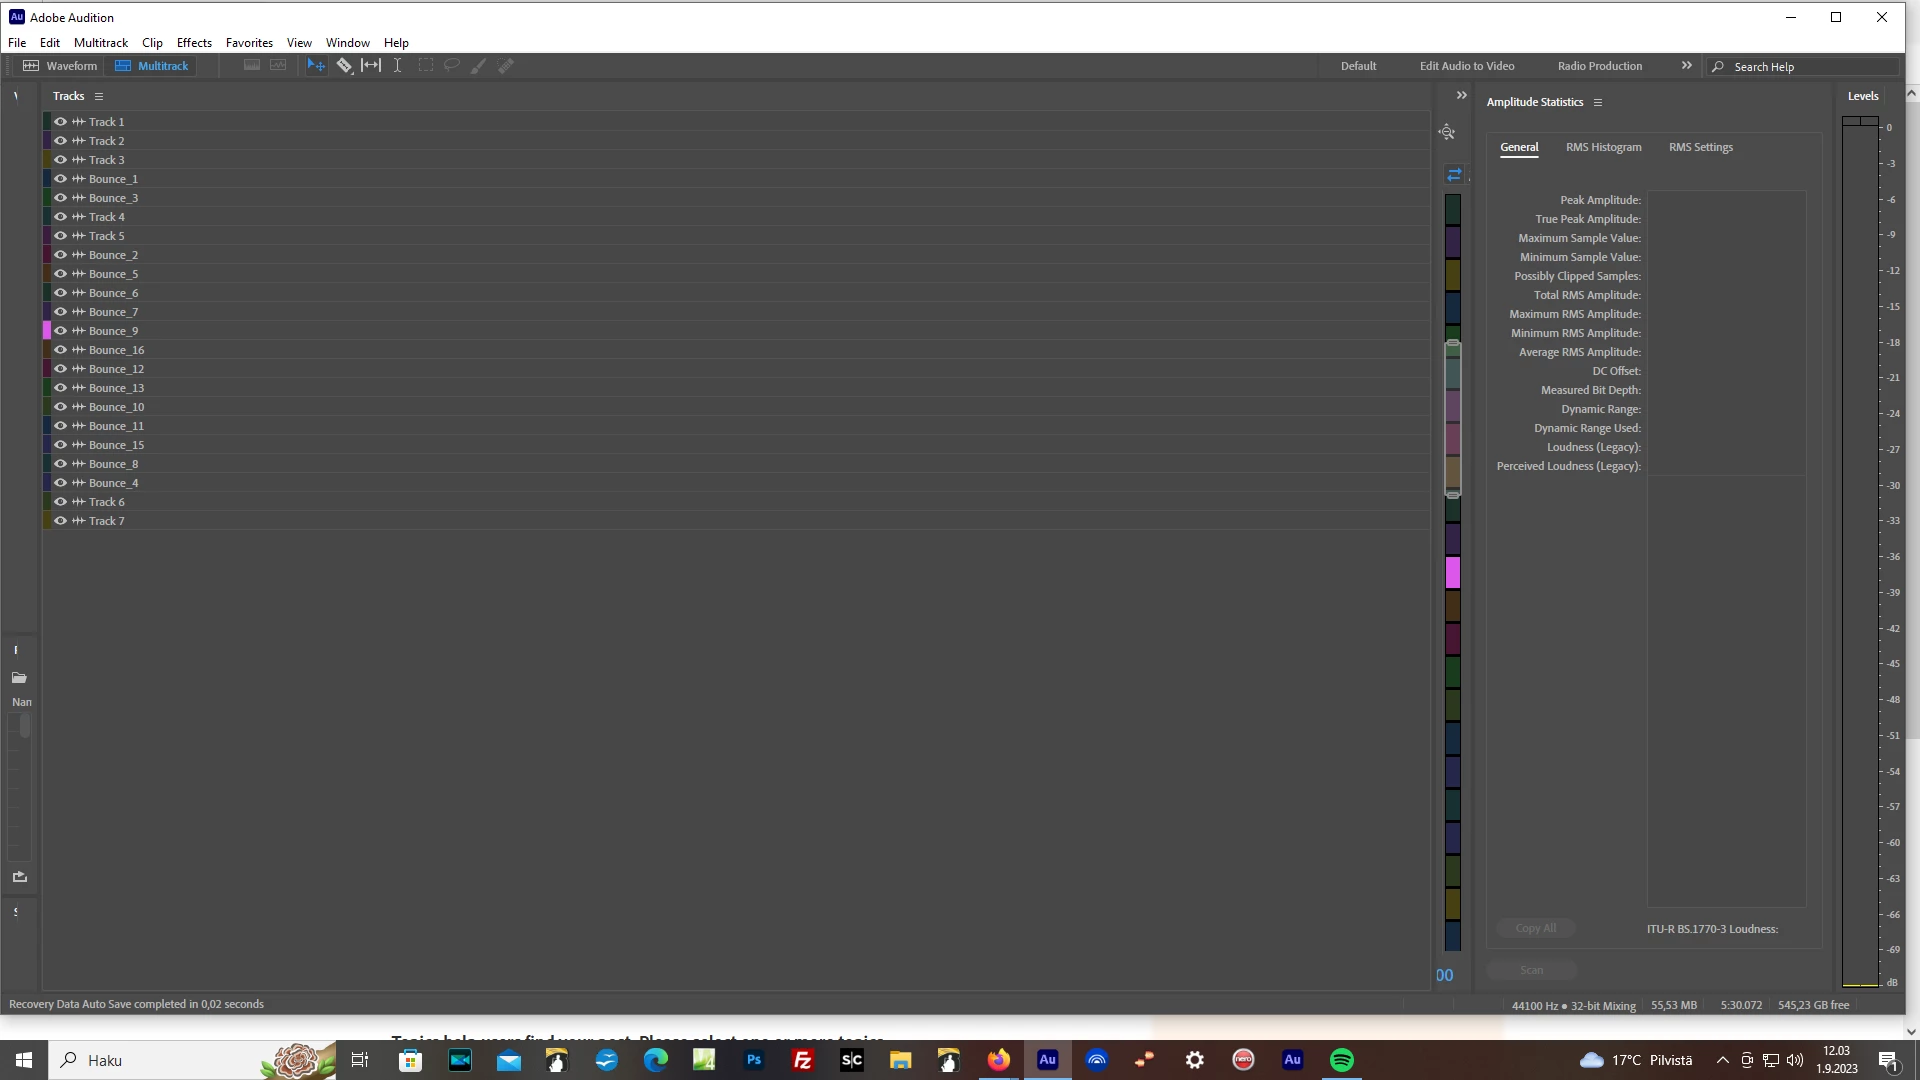1920x1080 pixels.
Task: Toggle visibility of Track 7
Action: pos(61,521)
